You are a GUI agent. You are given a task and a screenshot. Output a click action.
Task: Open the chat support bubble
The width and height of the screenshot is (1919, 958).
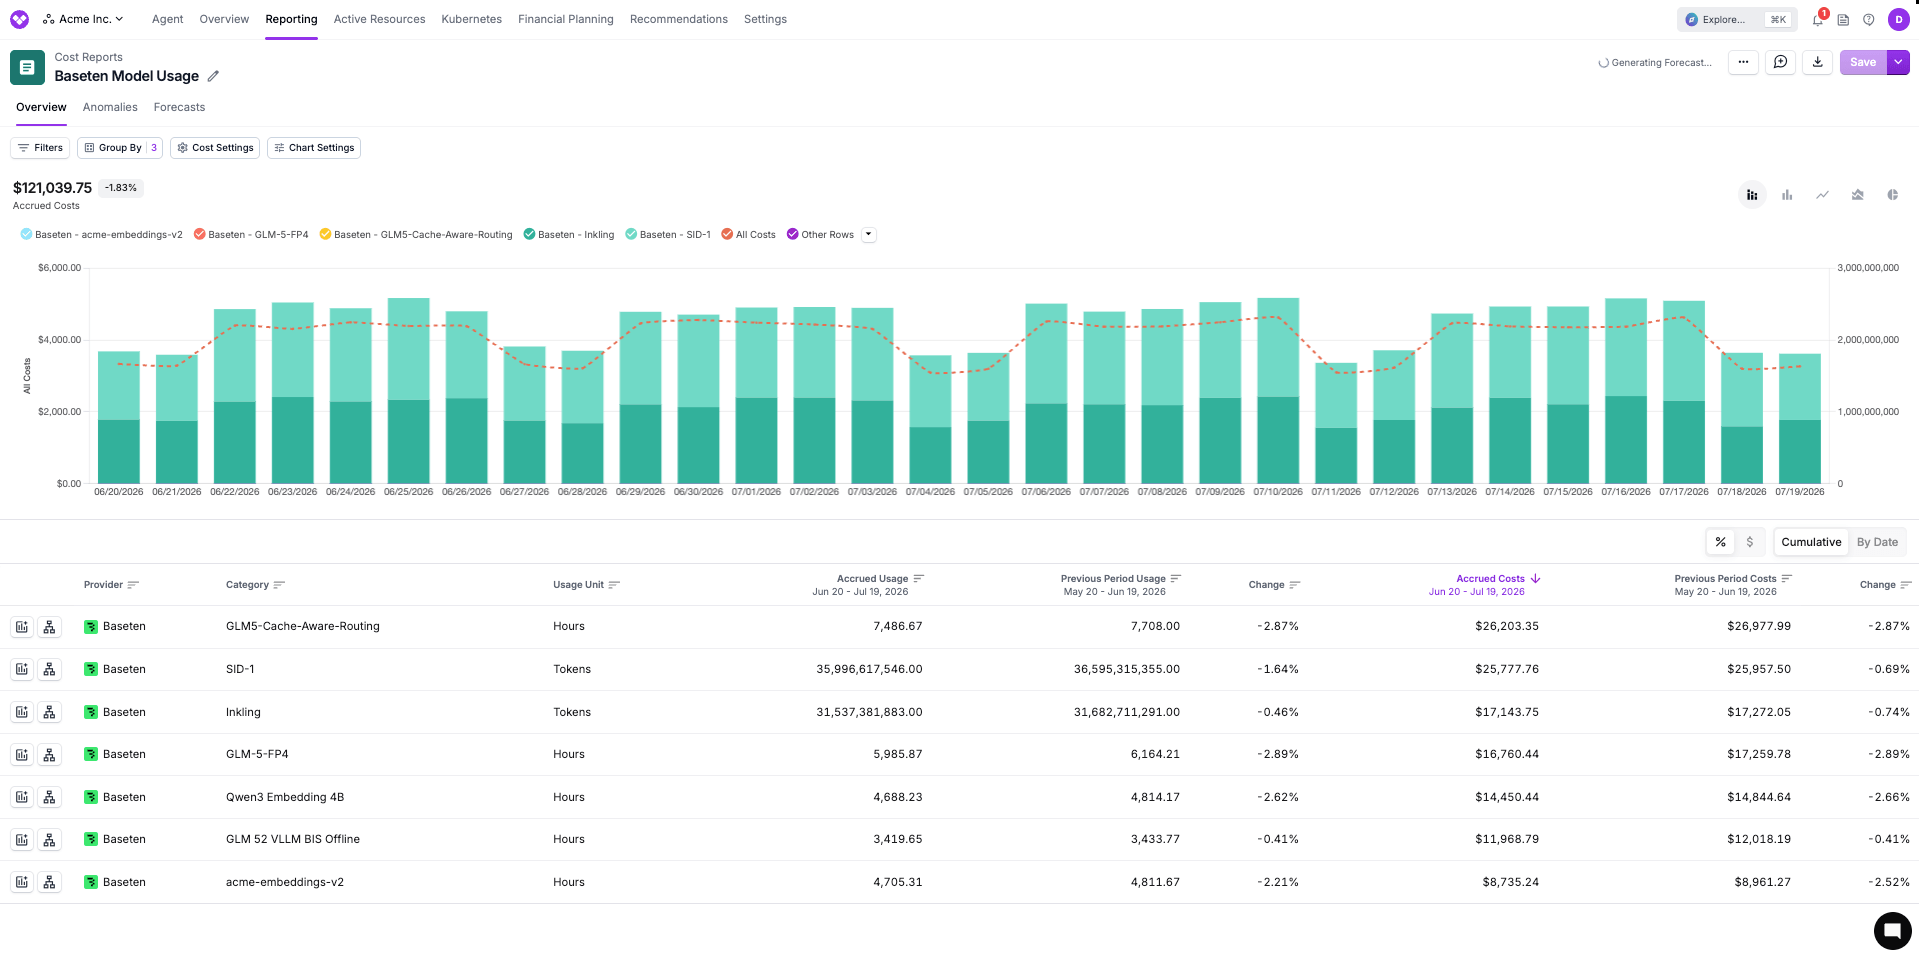coord(1892,931)
